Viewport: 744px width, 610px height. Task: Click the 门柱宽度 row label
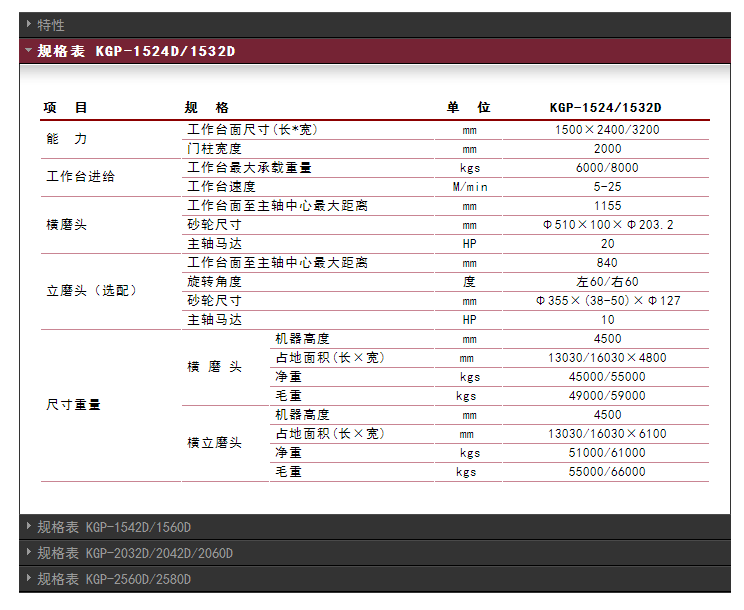[214, 148]
